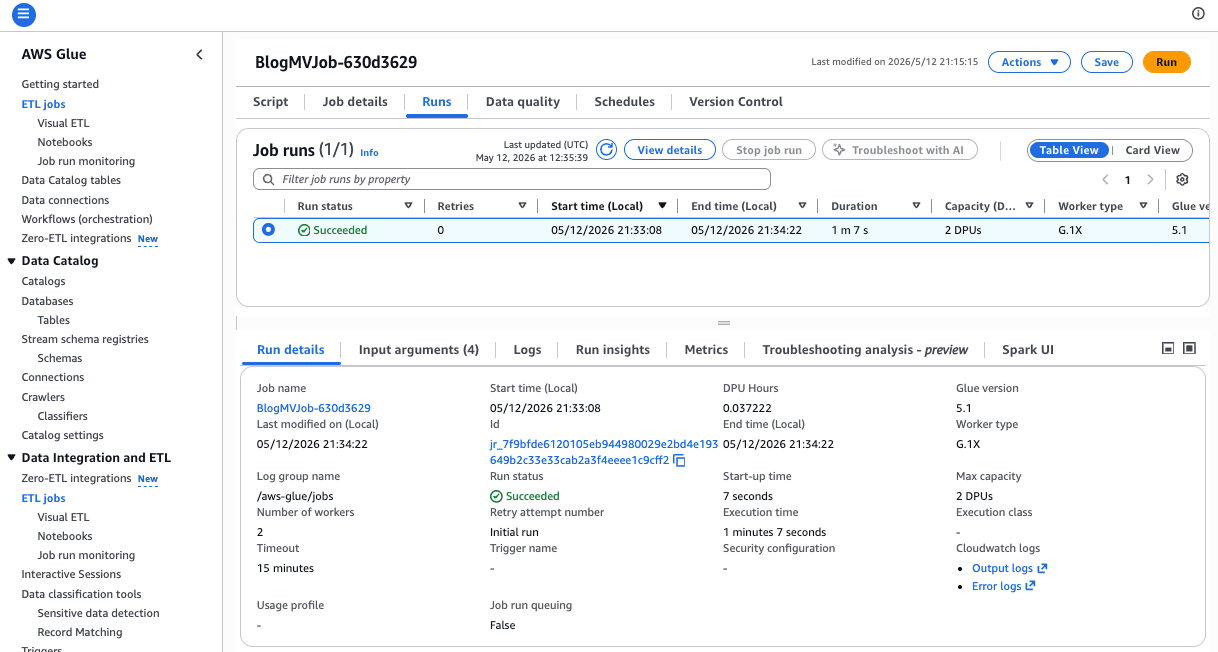Open Troubleshooting analysis preview tab

click(x=865, y=350)
